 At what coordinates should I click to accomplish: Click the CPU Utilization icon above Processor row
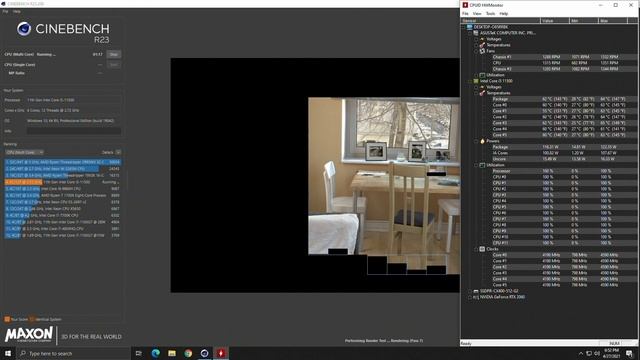point(482,165)
